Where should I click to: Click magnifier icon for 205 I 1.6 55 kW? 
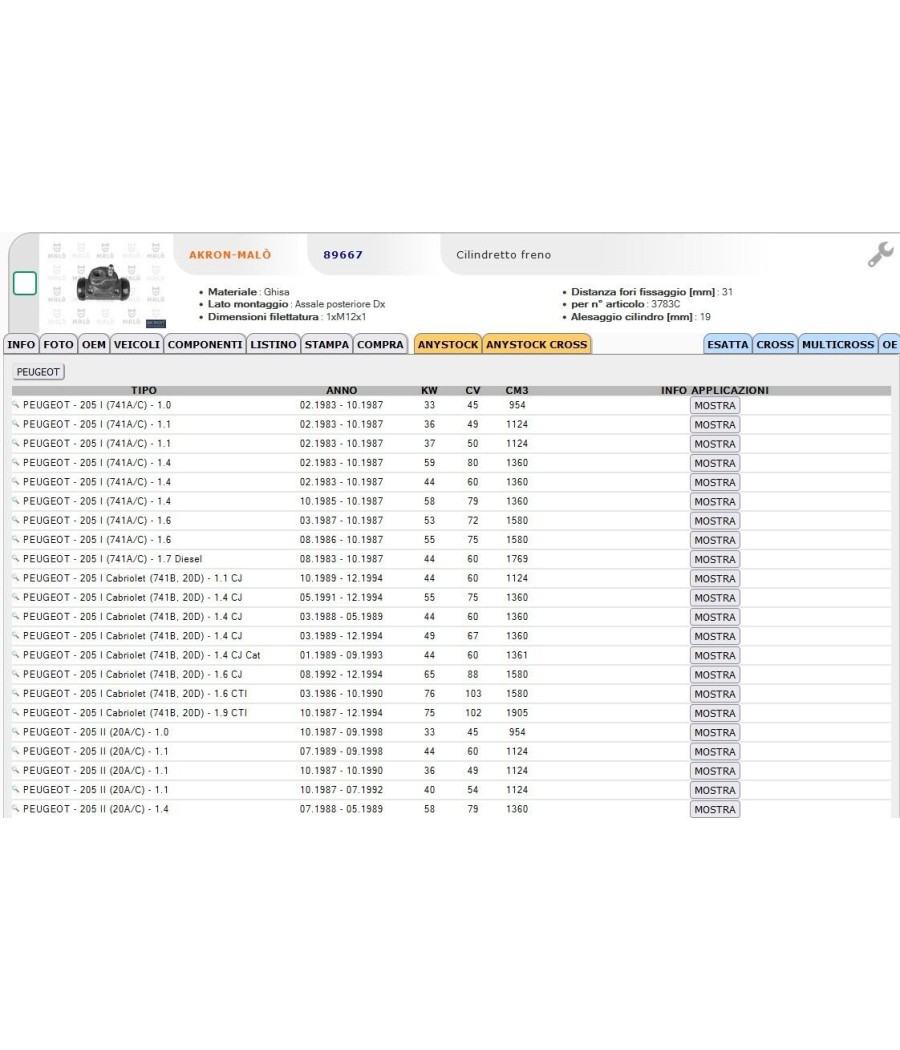15,539
